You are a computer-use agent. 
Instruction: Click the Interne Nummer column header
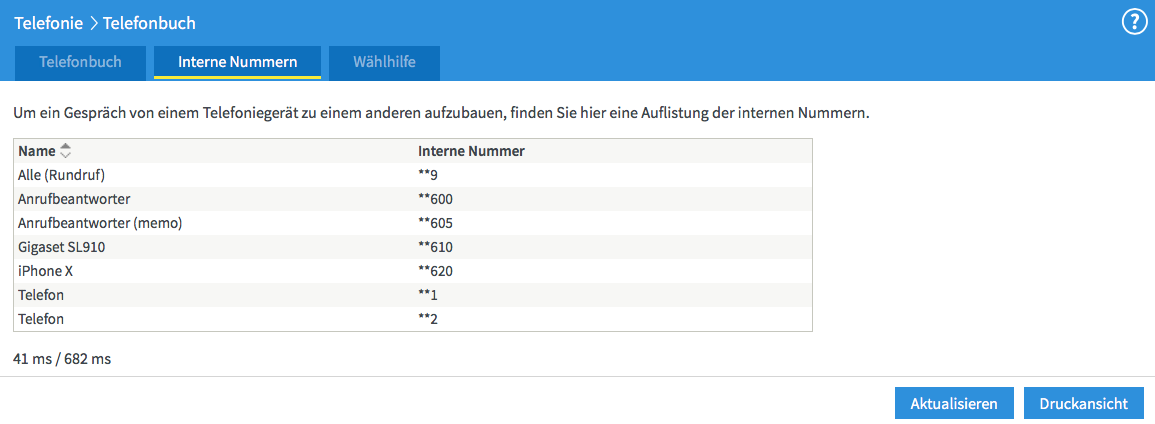point(471,151)
